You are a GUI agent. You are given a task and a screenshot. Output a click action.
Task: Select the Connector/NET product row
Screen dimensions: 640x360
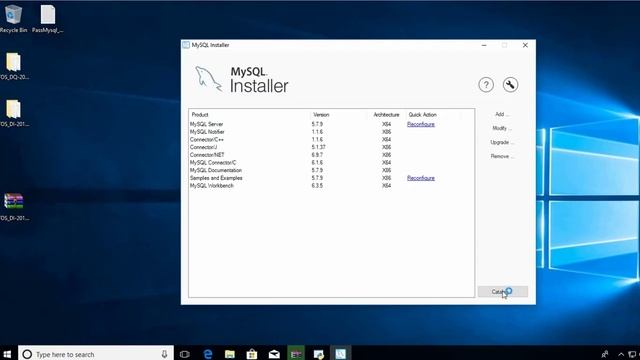point(331,155)
